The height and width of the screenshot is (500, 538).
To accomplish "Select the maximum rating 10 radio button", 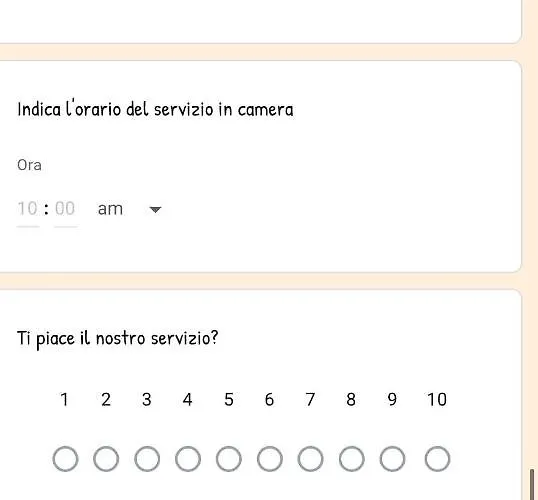I will point(437,459).
